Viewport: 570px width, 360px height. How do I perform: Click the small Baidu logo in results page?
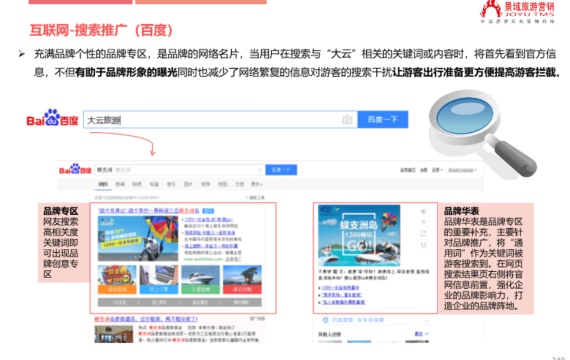point(75,169)
